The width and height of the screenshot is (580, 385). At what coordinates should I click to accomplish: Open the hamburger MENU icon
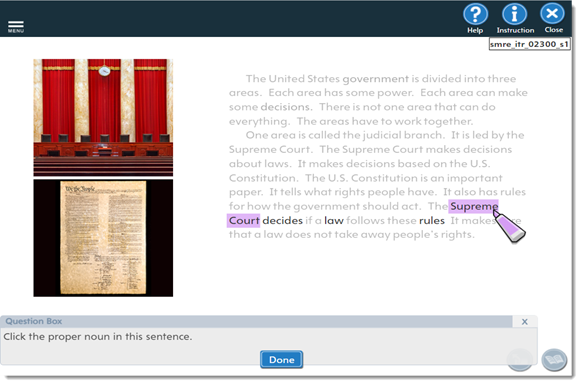pos(16,26)
